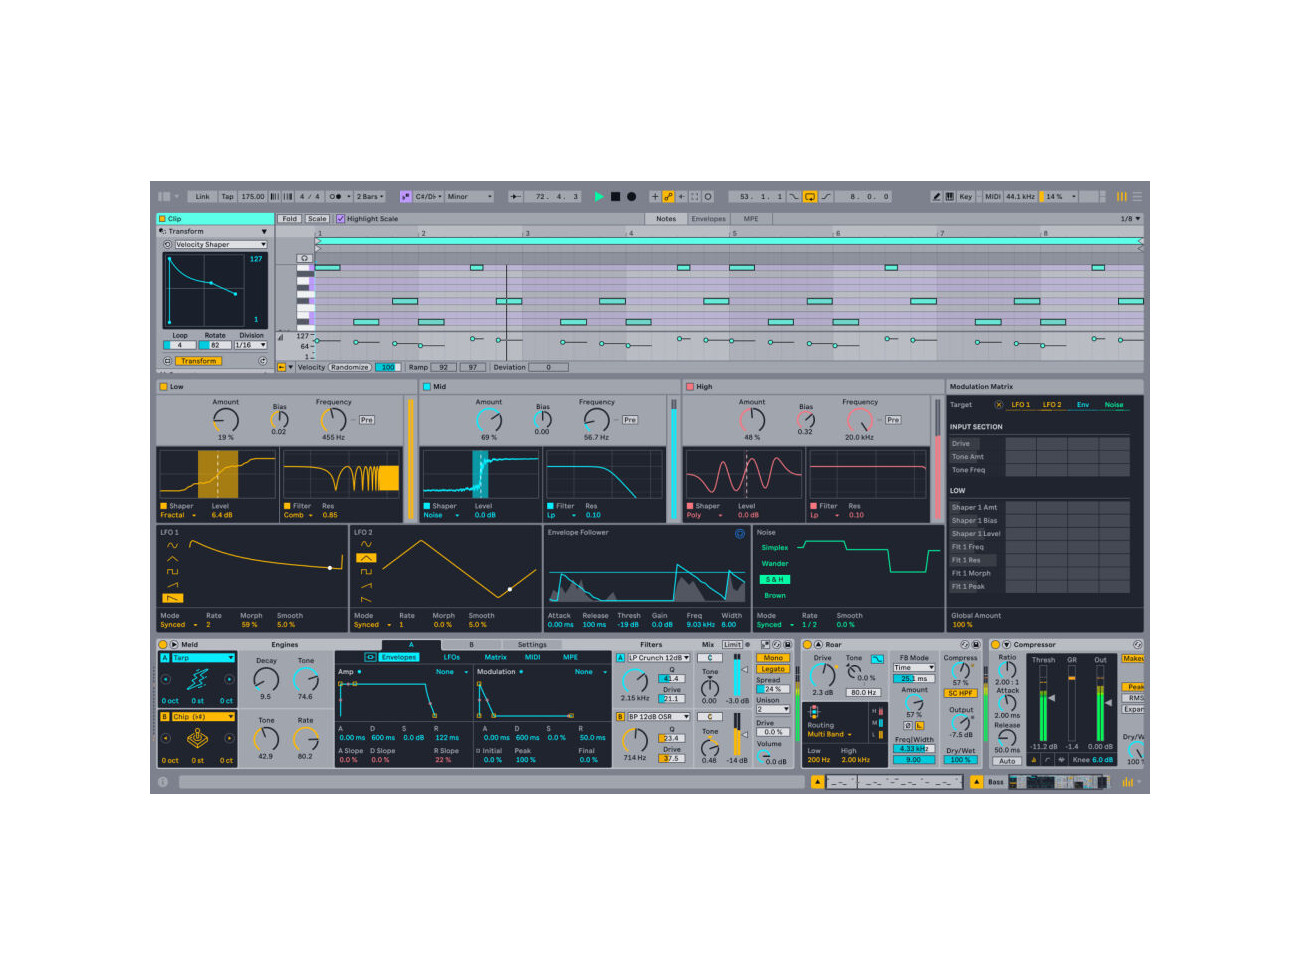Click the Randomize velocity button
The image size is (1300, 975).
[x=351, y=367]
